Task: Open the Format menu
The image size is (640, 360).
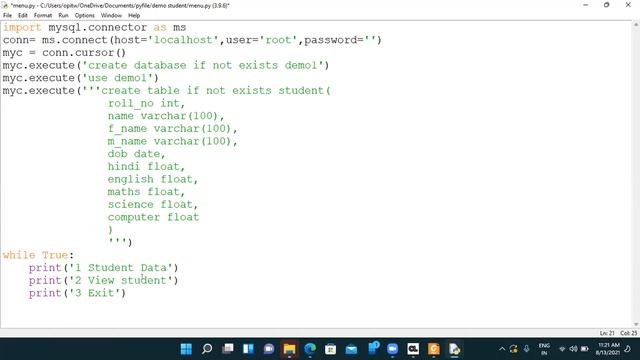Action: 43,16
